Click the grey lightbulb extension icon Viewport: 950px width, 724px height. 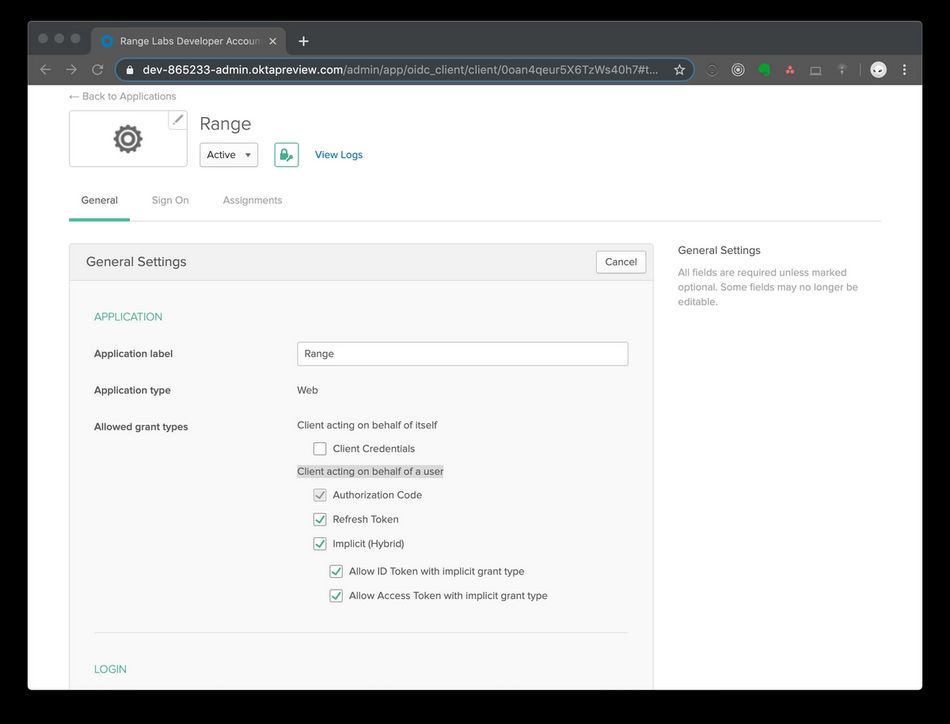pos(842,70)
